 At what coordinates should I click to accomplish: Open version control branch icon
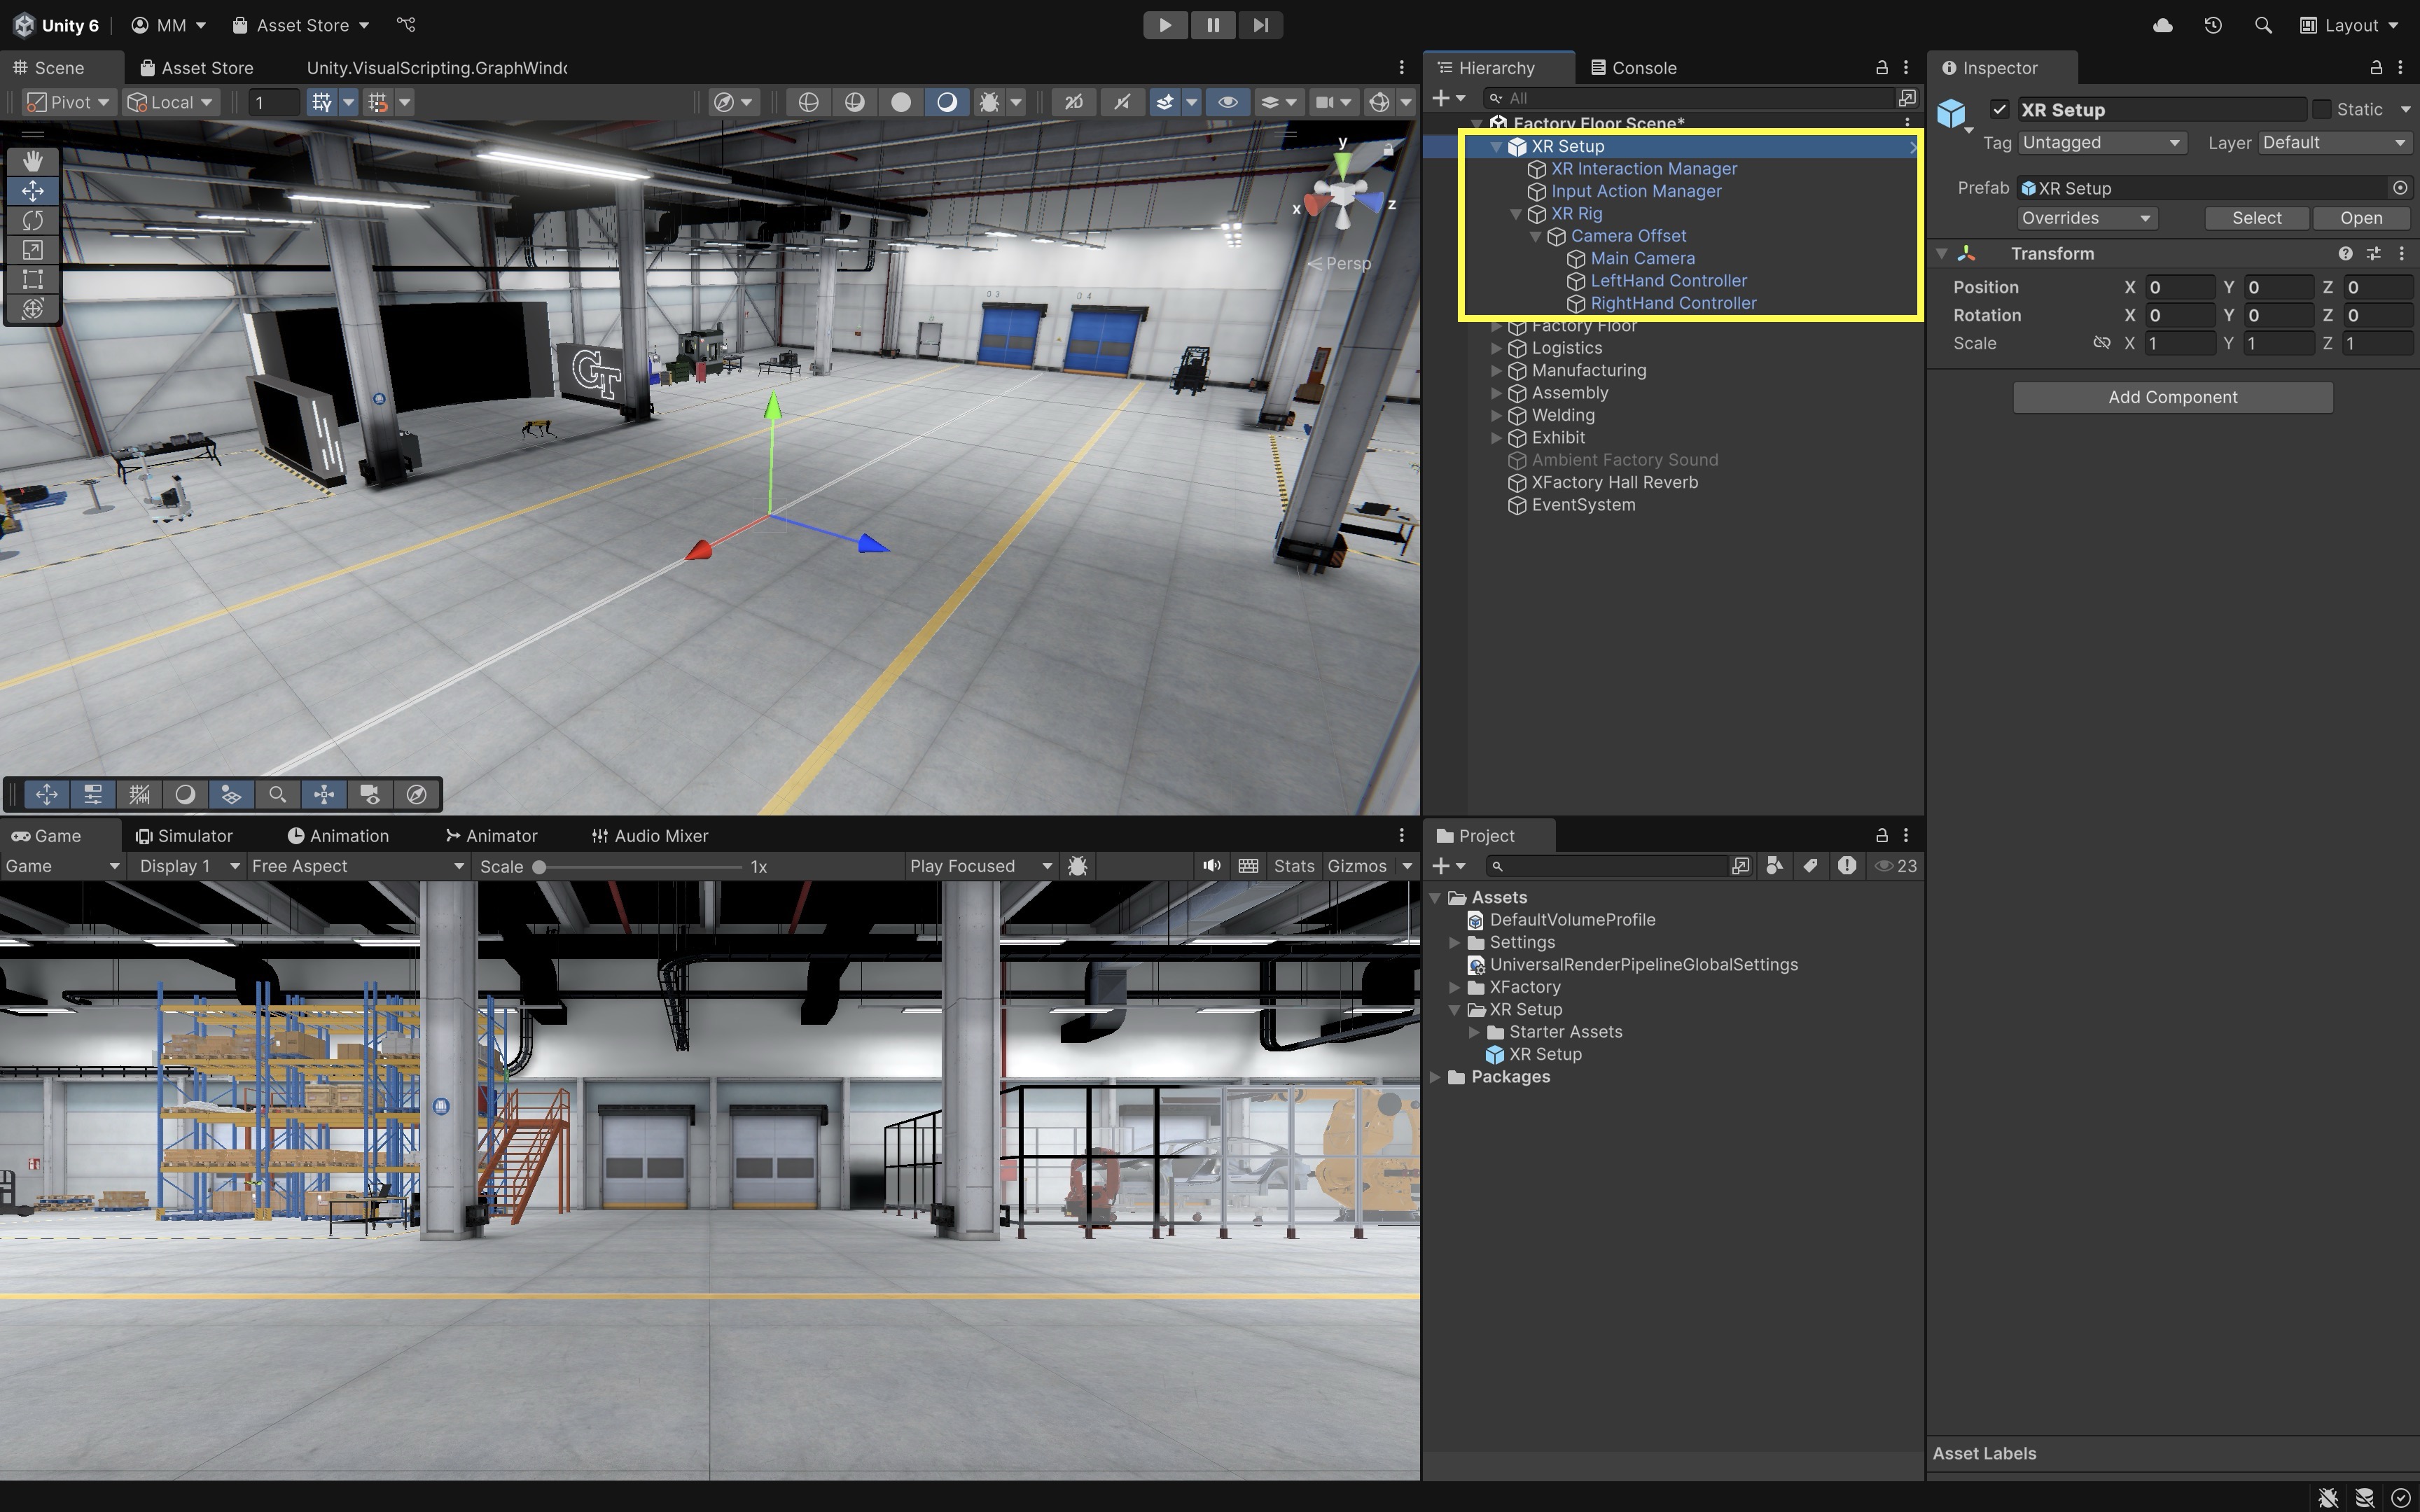(405, 25)
